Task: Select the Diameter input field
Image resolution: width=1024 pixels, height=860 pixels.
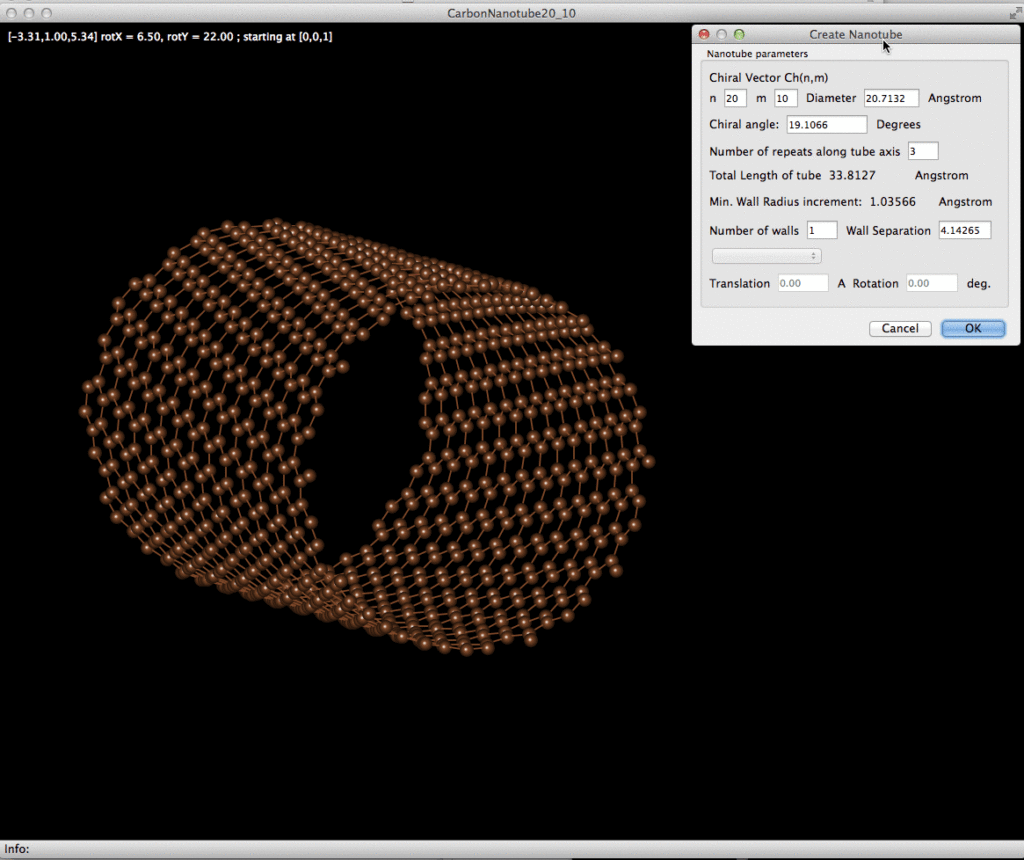Action: pos(891,98)
